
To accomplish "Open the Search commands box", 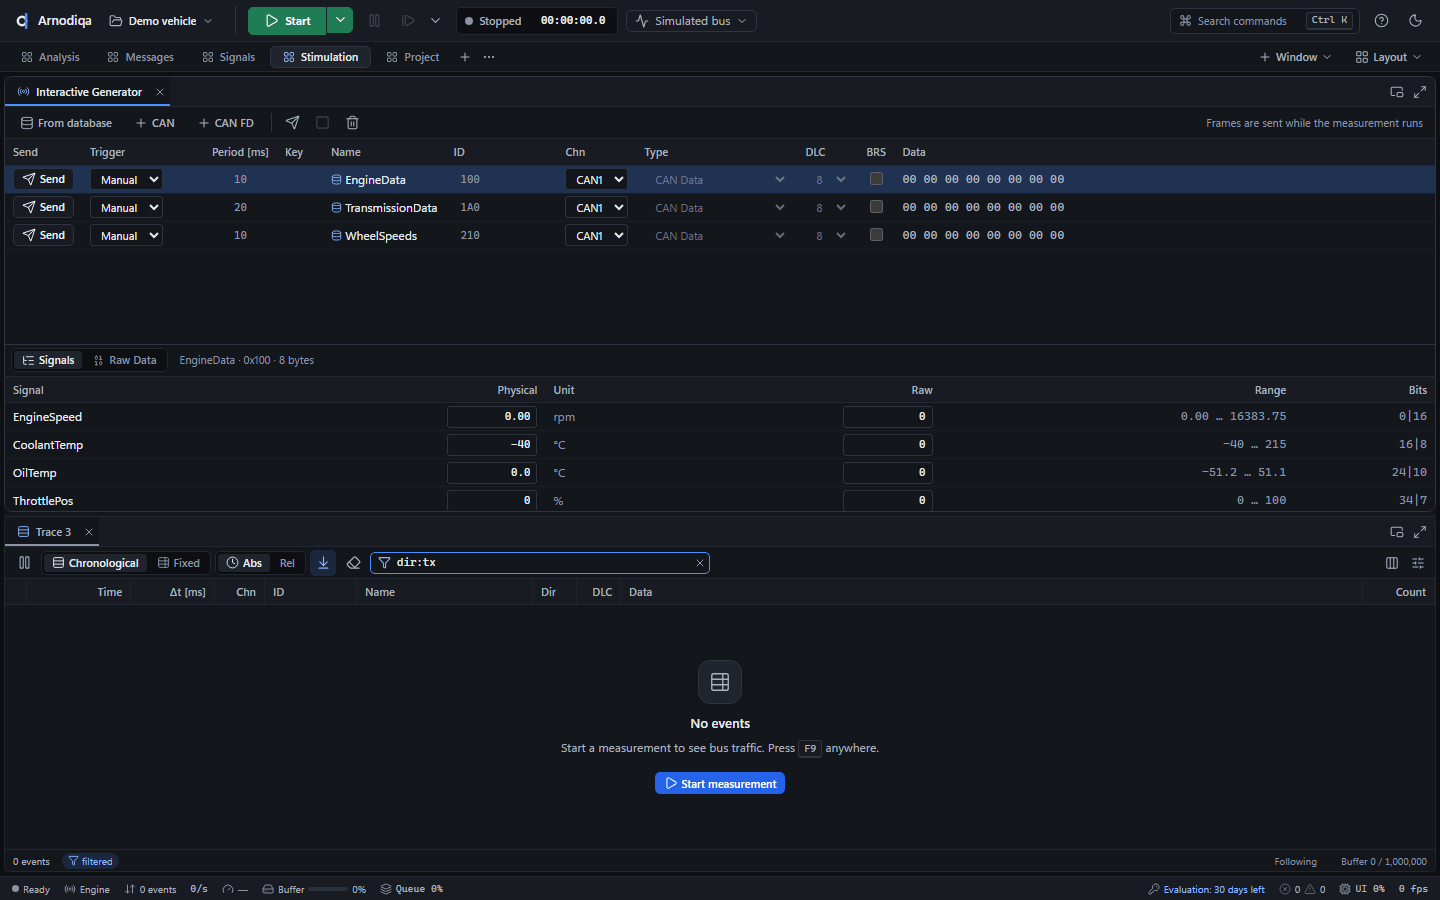I will point(1264,21).
